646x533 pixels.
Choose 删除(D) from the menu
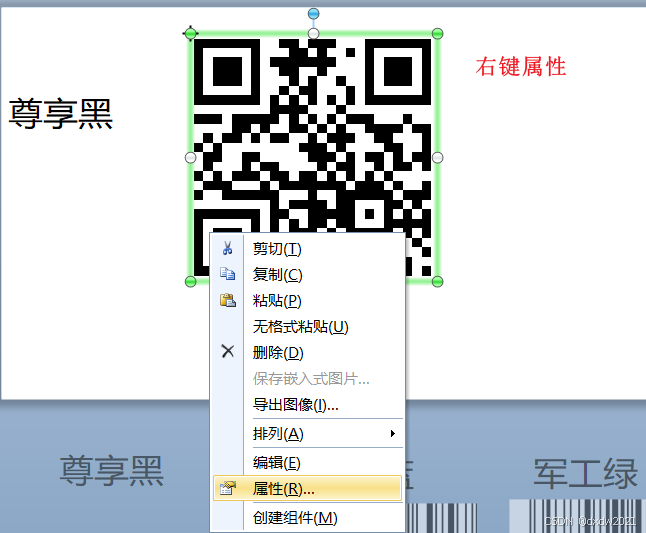coord(307,353)
